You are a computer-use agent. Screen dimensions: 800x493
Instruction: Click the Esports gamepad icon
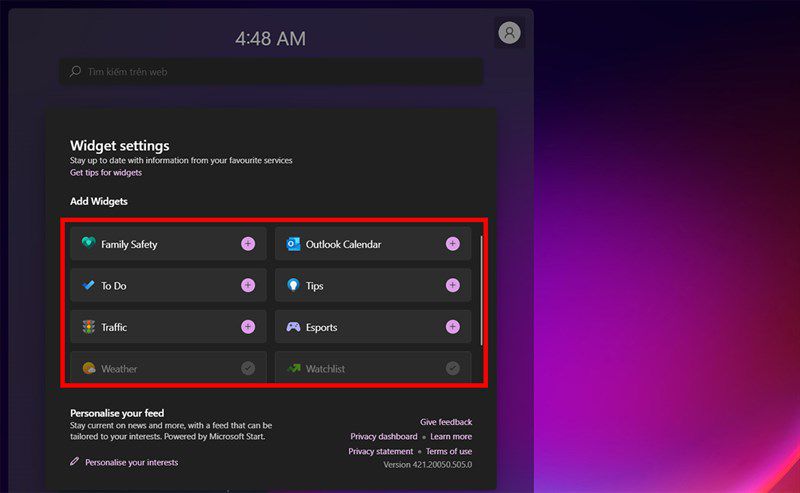[293, 327]
